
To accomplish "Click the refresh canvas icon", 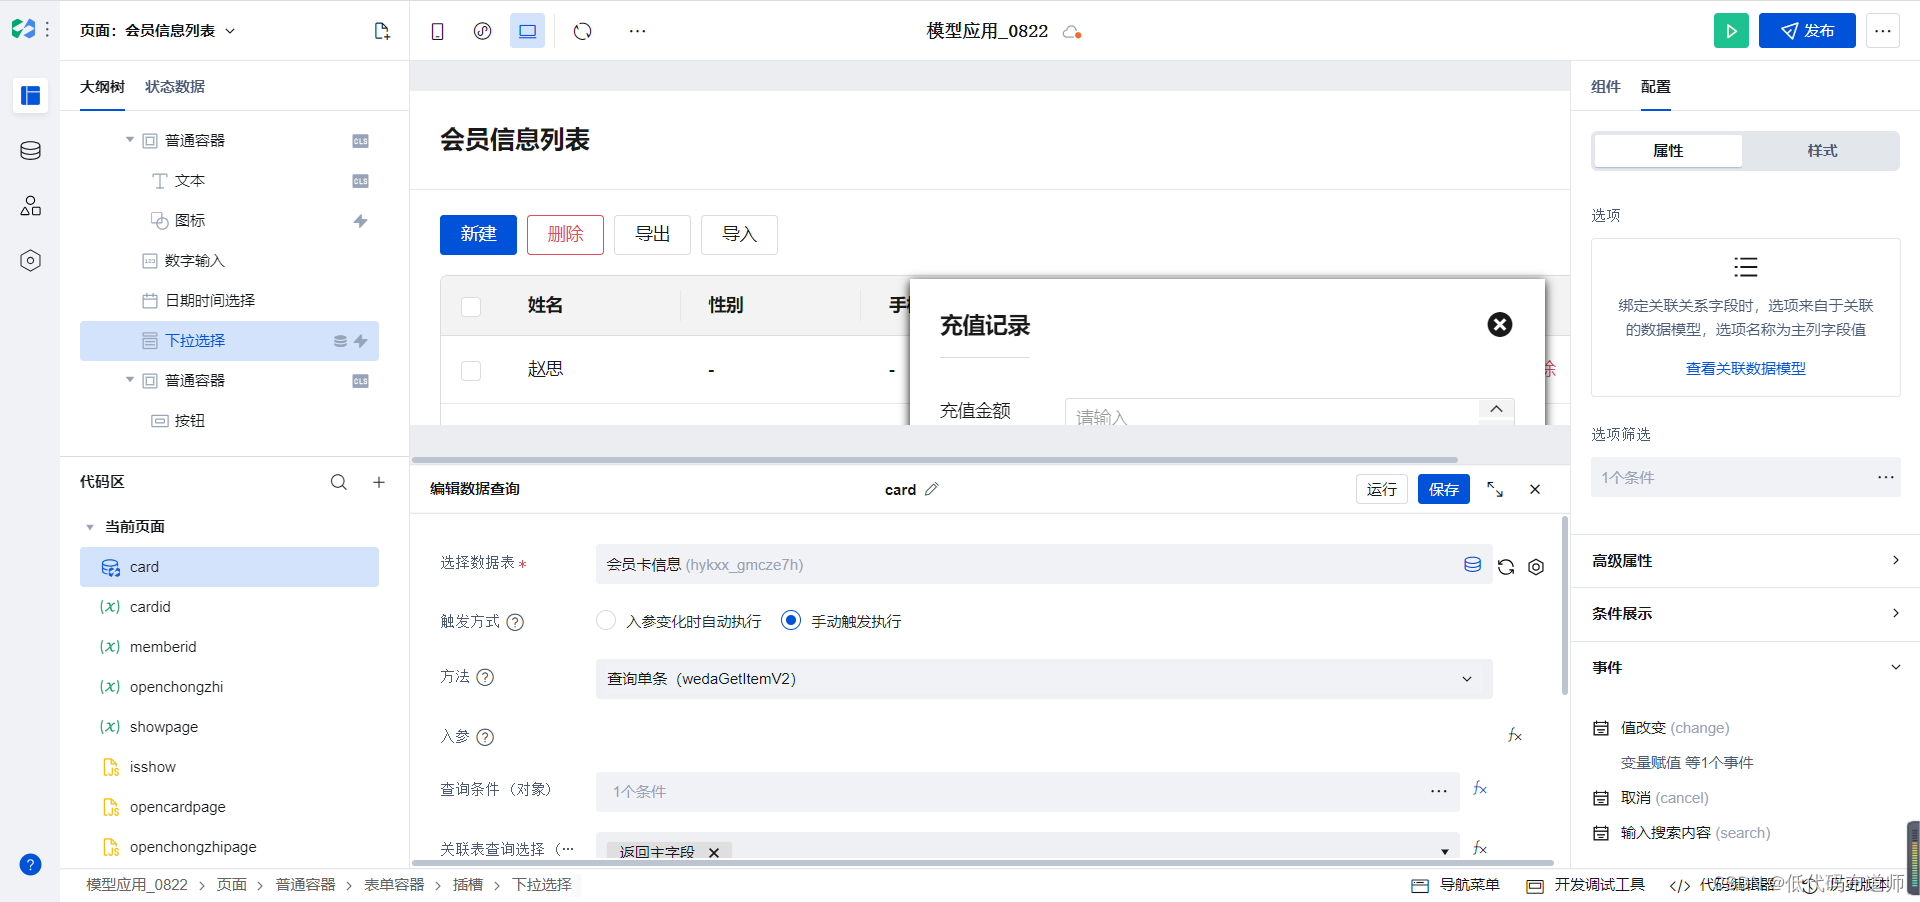I will [x=582, y=31].
